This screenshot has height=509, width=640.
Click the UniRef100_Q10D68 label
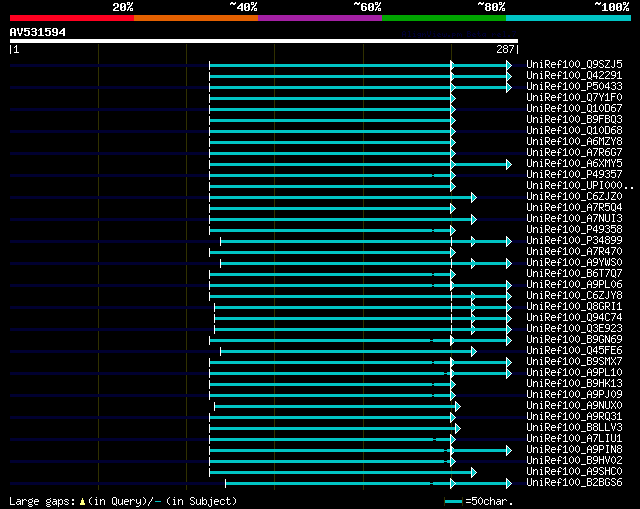[x=574, y=130]
